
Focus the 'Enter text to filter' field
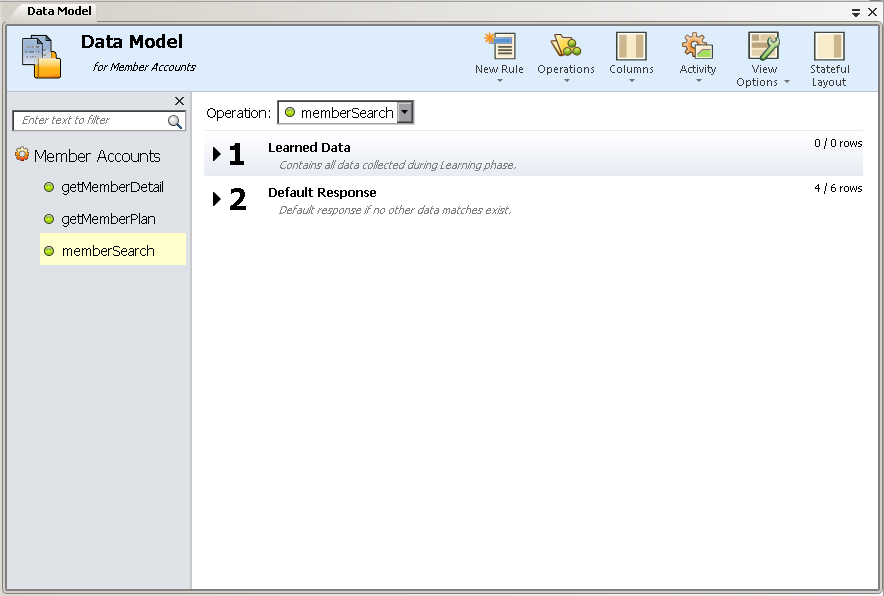click(x=90, y=121)
